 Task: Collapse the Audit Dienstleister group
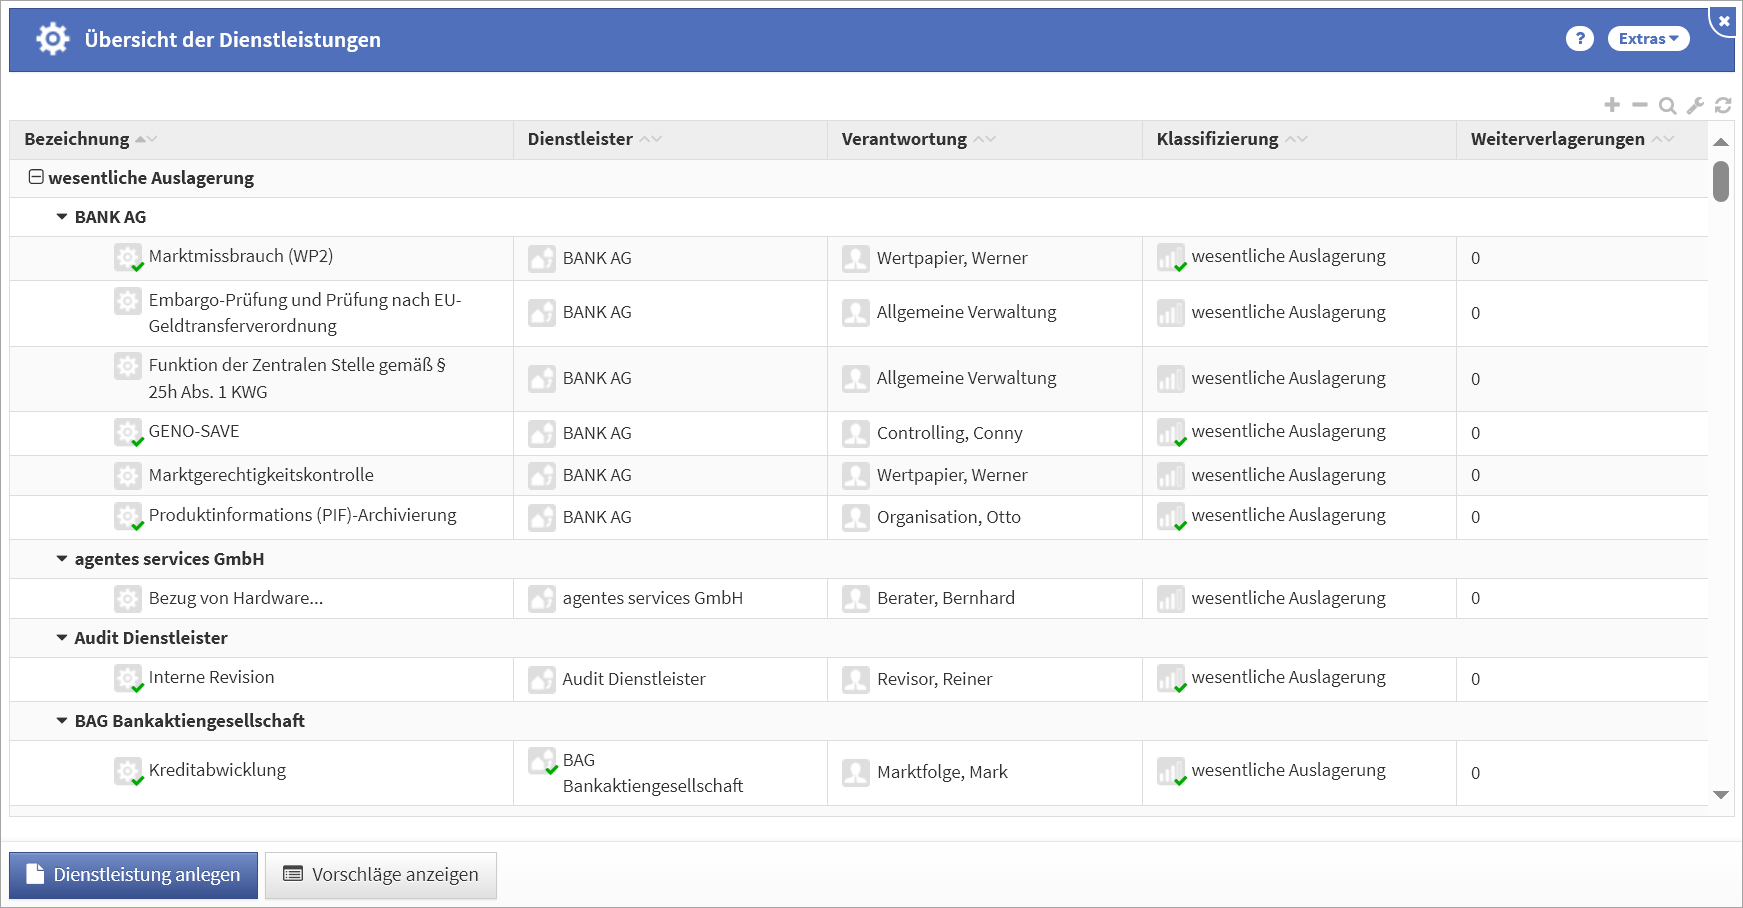click(x=62, y=638)
